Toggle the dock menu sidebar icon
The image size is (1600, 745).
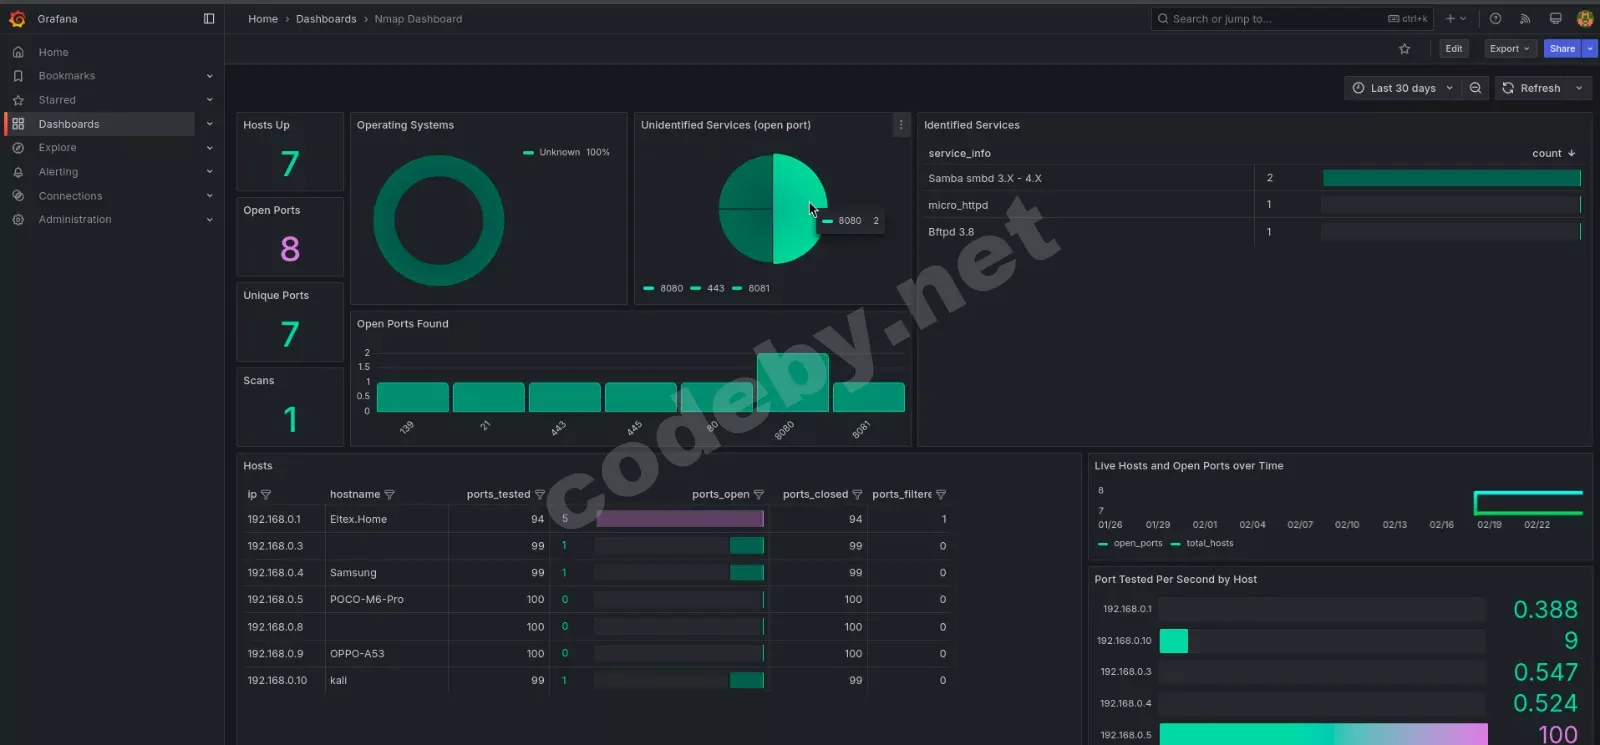pyautogui.click(x=209, y=19)
